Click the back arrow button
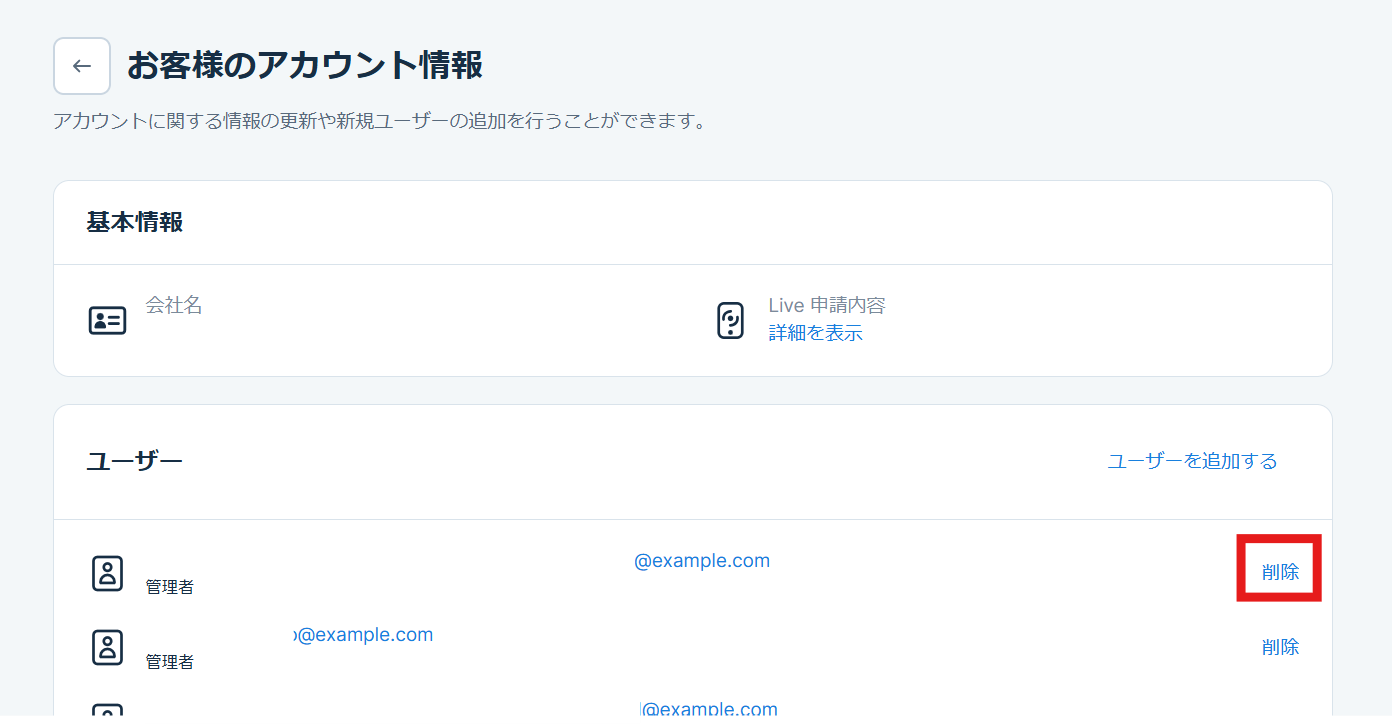 pyautogui.click(x=82, y=66)
